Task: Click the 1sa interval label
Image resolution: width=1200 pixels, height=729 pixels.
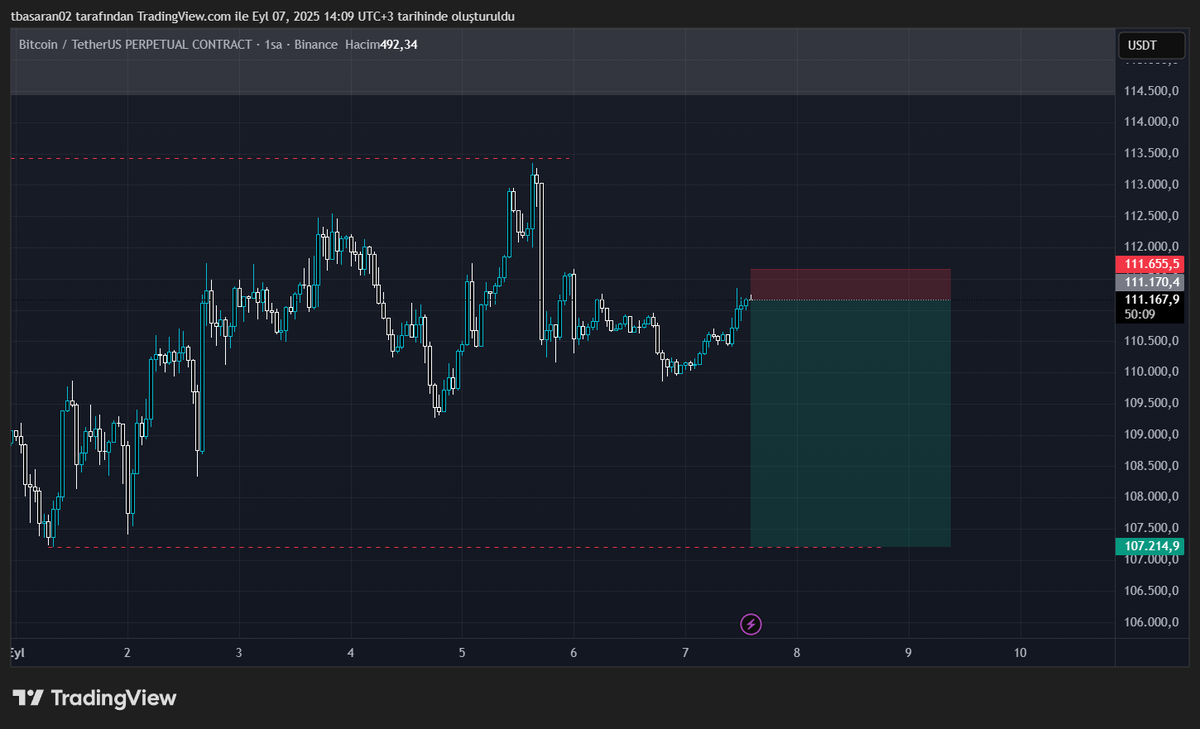Action: (x=273, y=45)
